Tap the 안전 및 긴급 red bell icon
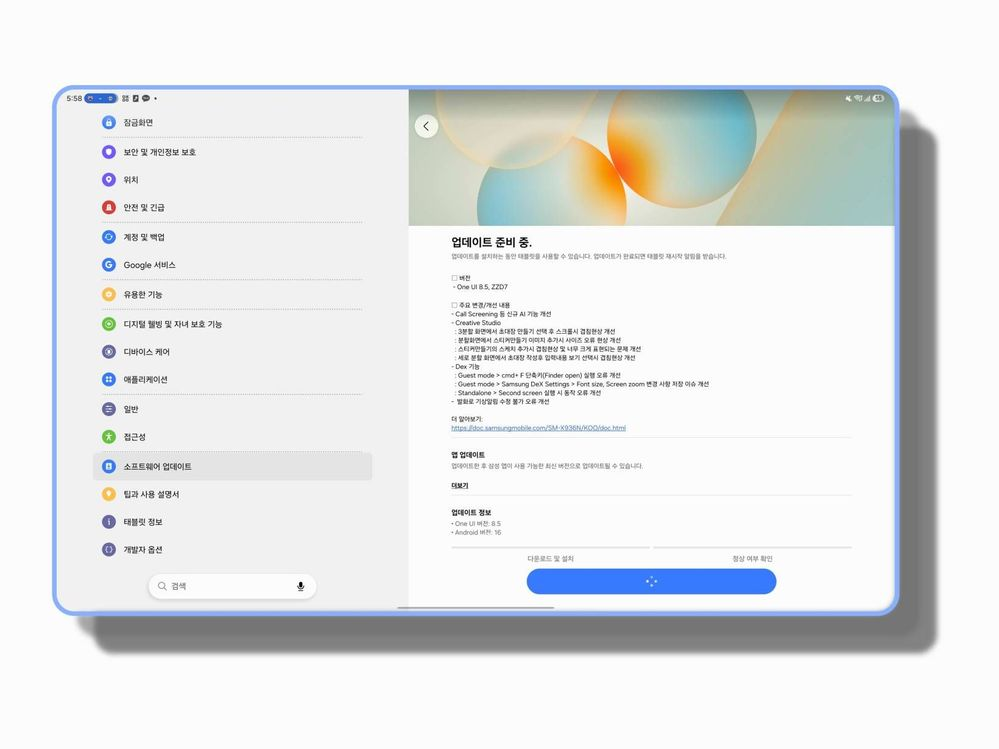The height and width of the screenshot is (749, 999). (x=109, y=207)
